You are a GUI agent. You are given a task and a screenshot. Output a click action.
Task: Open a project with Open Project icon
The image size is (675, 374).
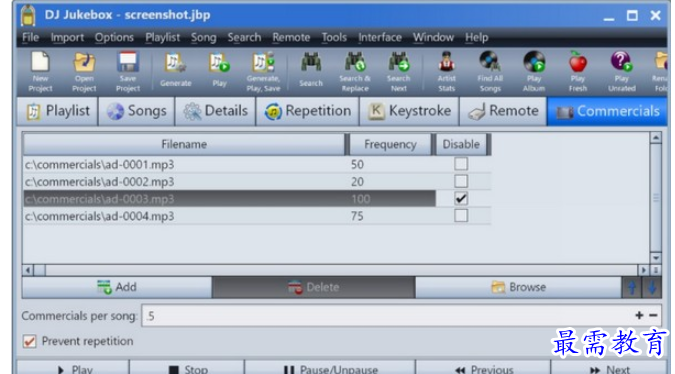point(84,71)
